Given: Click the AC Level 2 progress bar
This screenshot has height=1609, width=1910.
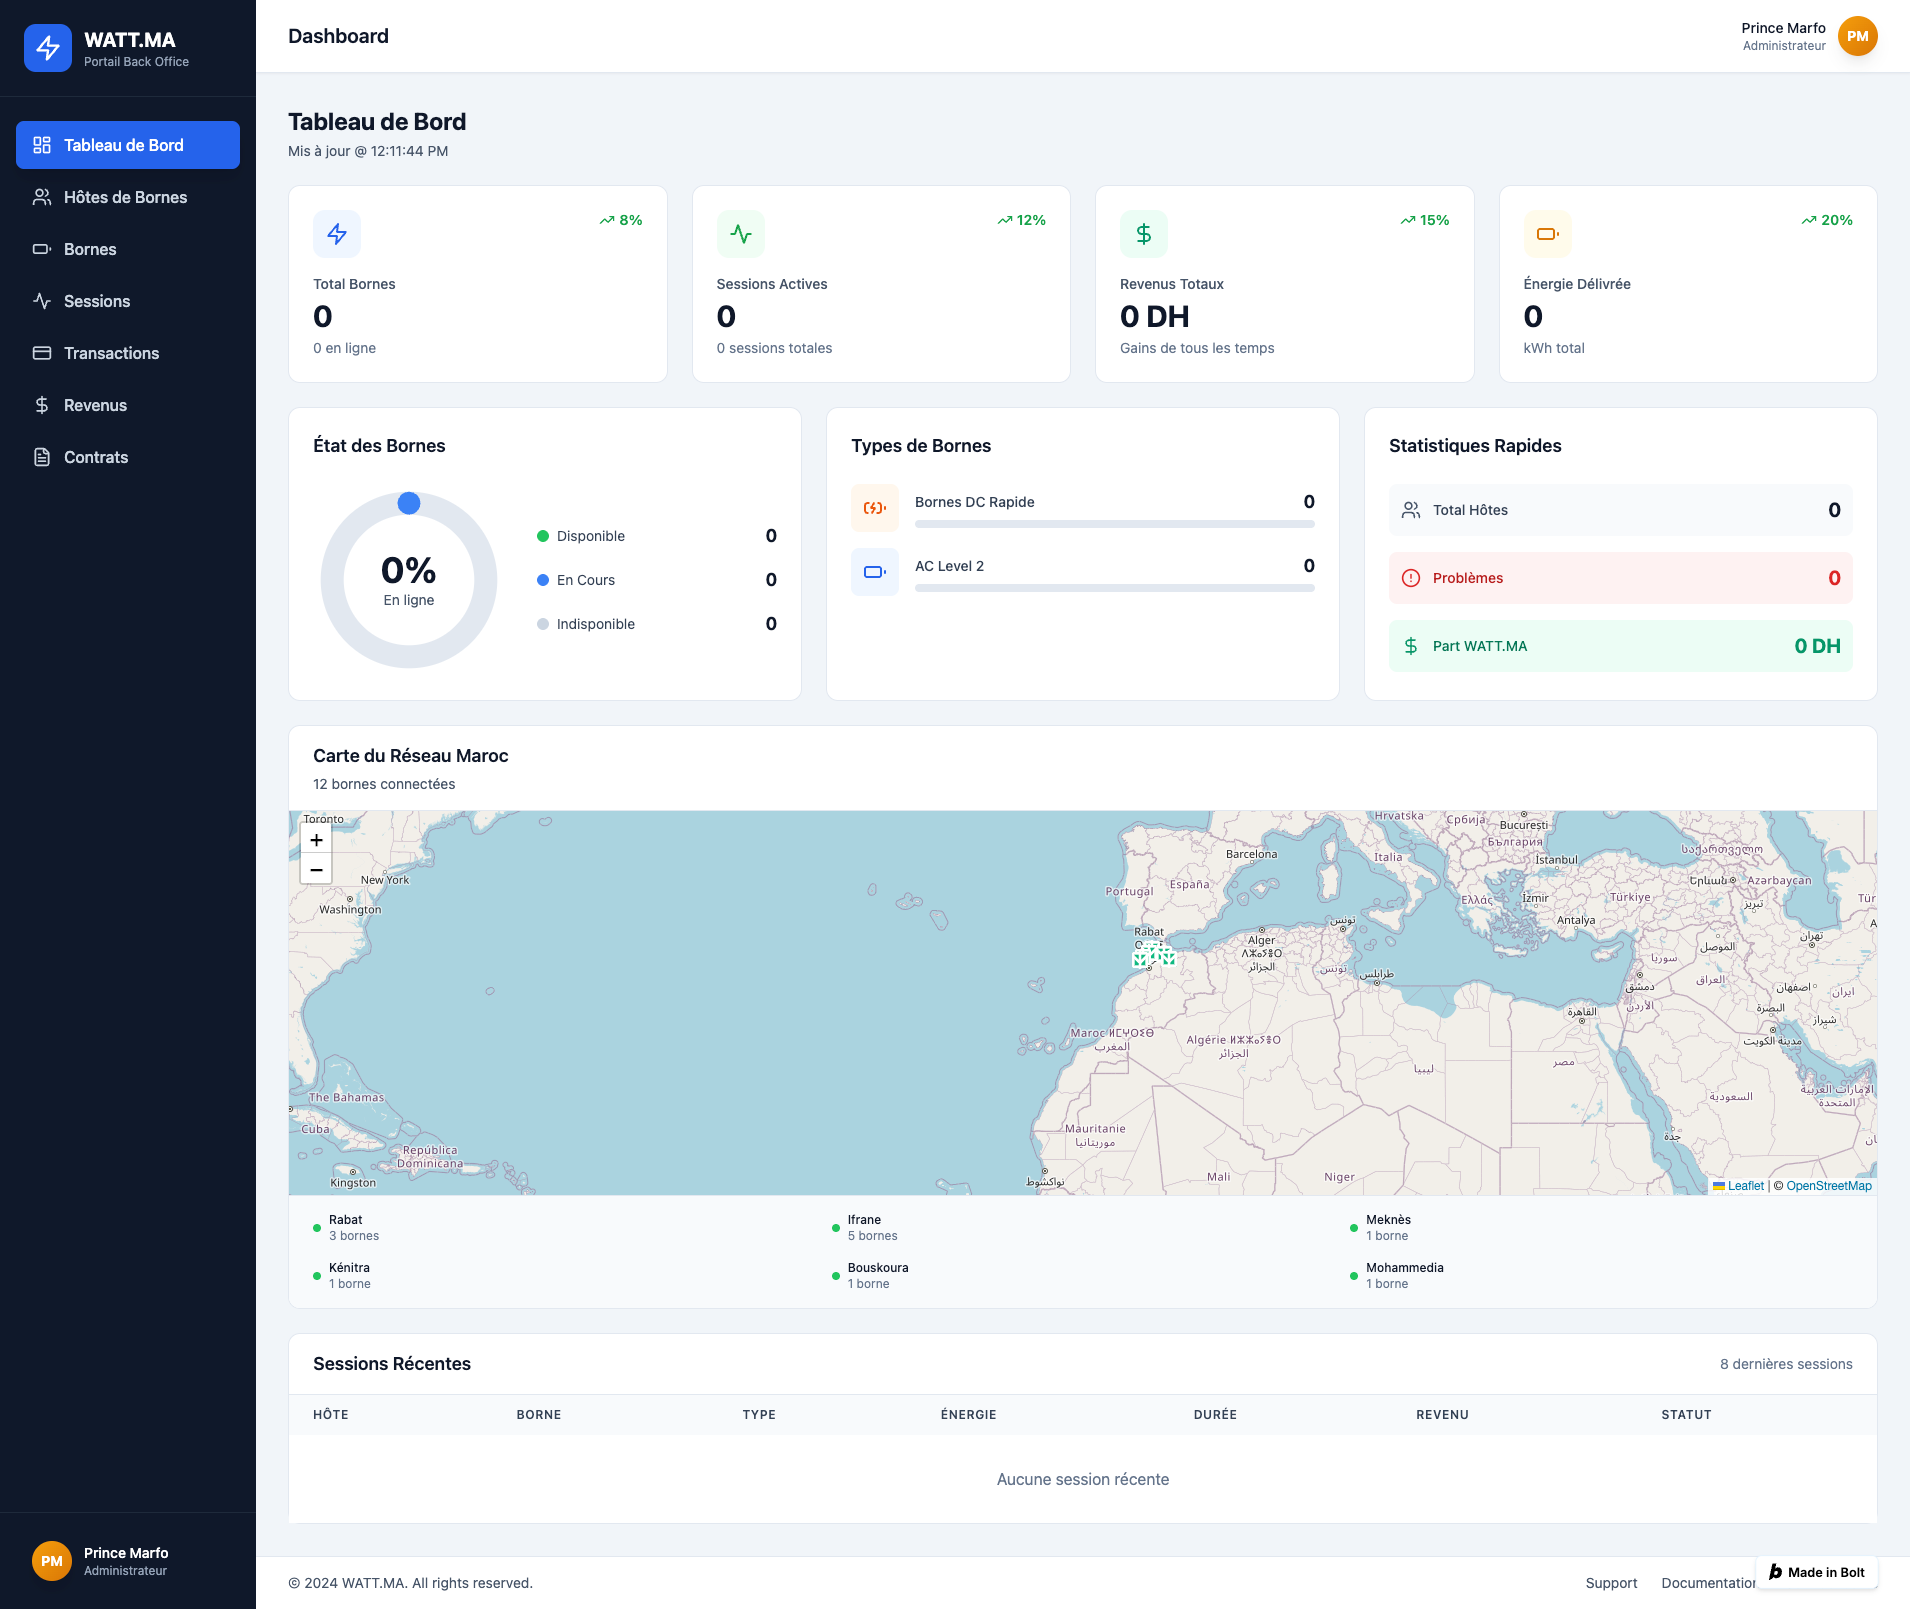Looking at the screenshot, I should [1115, 589].
